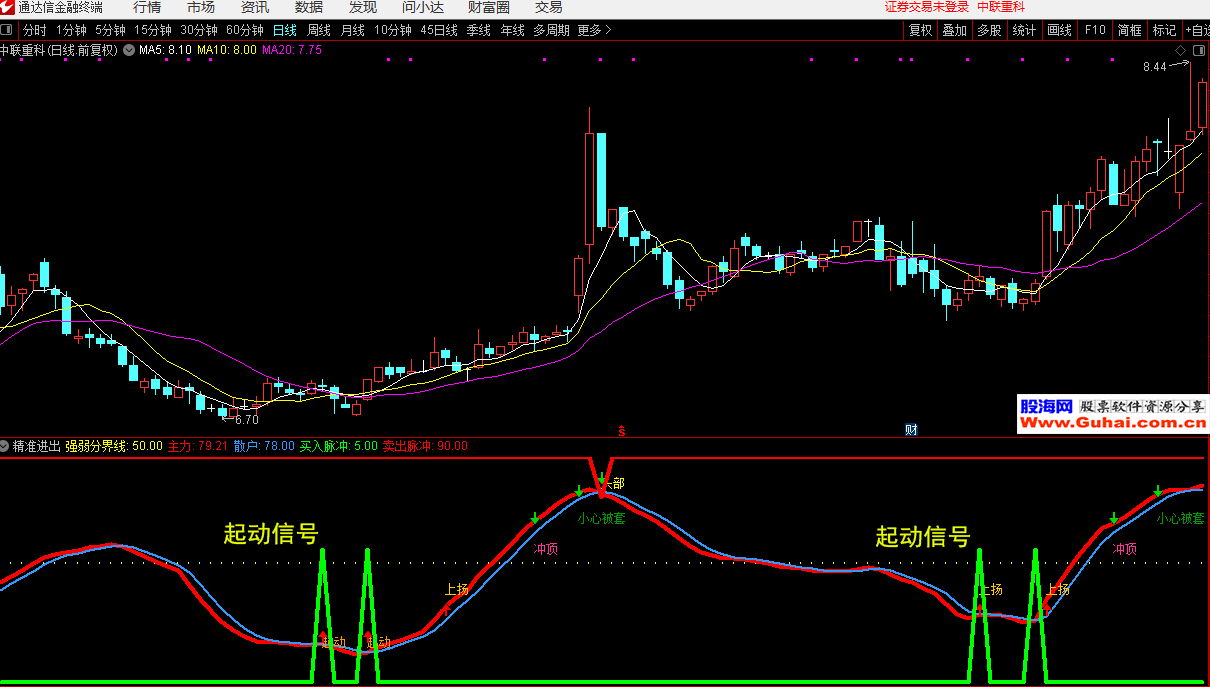The image size is (1210, 687).
Task: Click the 复权 toolbar button
Action: pos(920,30)
